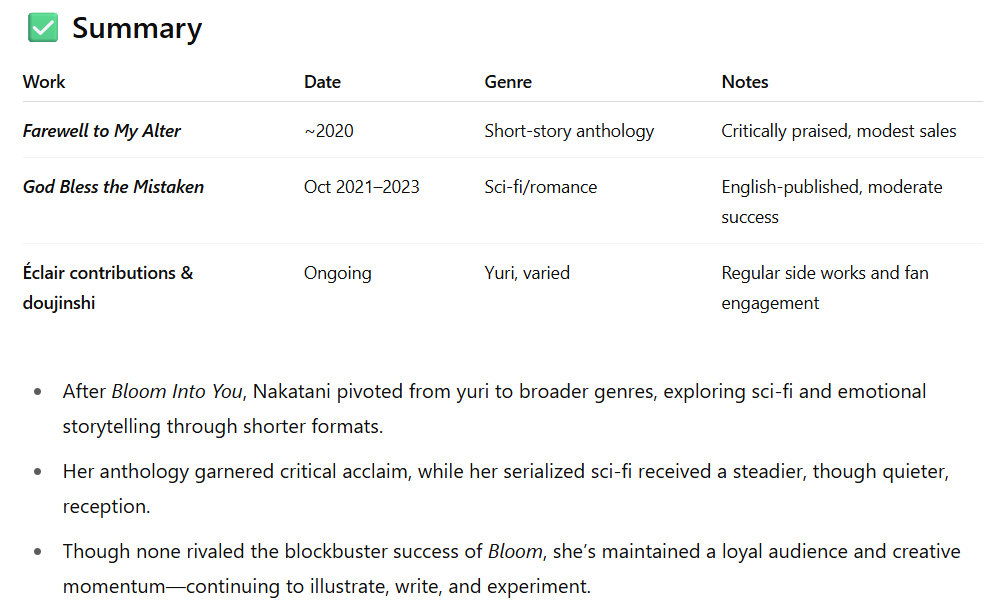The height and width of the screenshot is (610, 989).
Task: Click the Oct 2021–2023 date cell
Action: [x=361, y=187]
